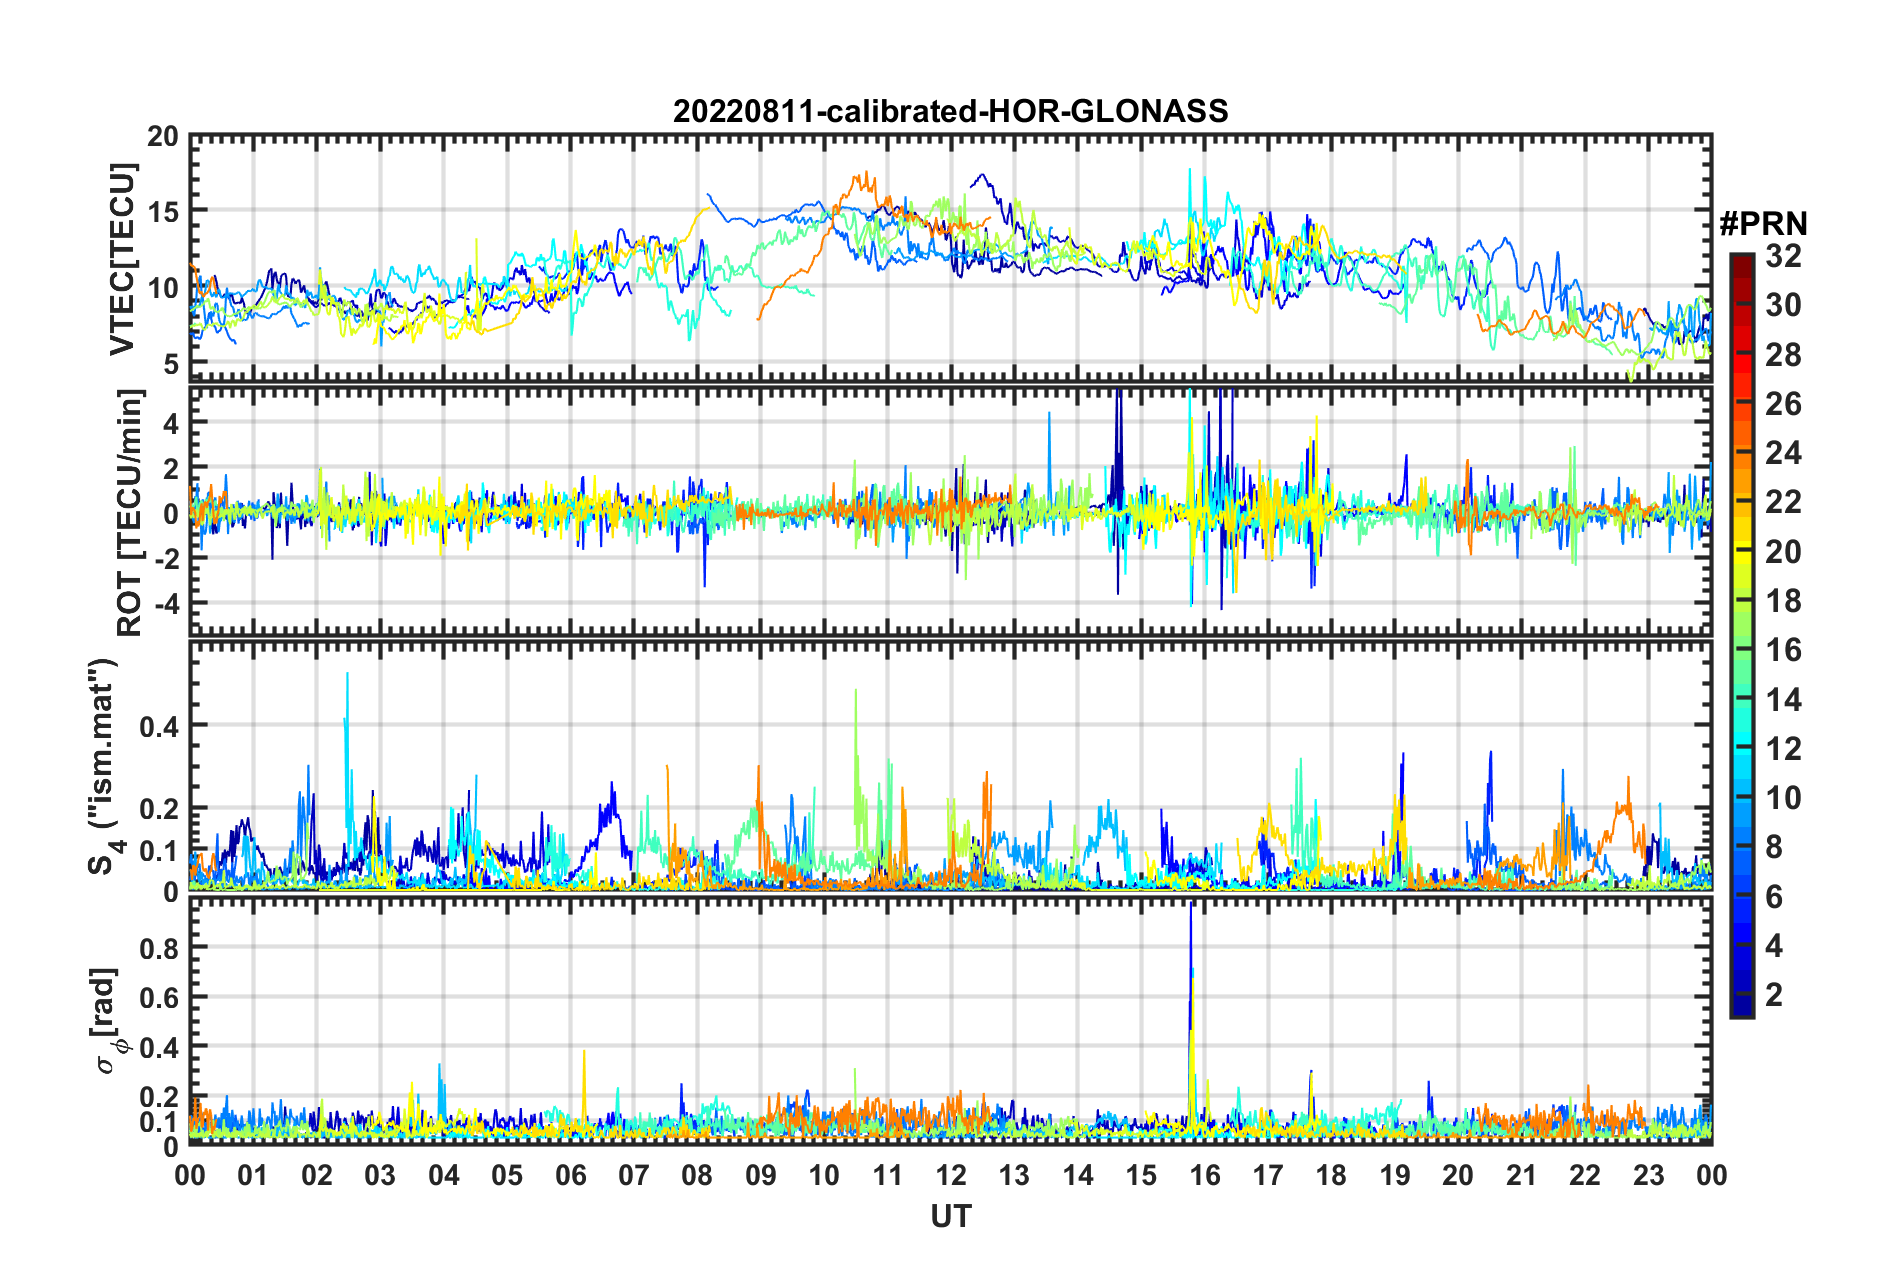Click the plot title 20220811-calibrated-HOR-GLONASS
The height and width of the screenshot is (1272, 1902).
(950, 111)
